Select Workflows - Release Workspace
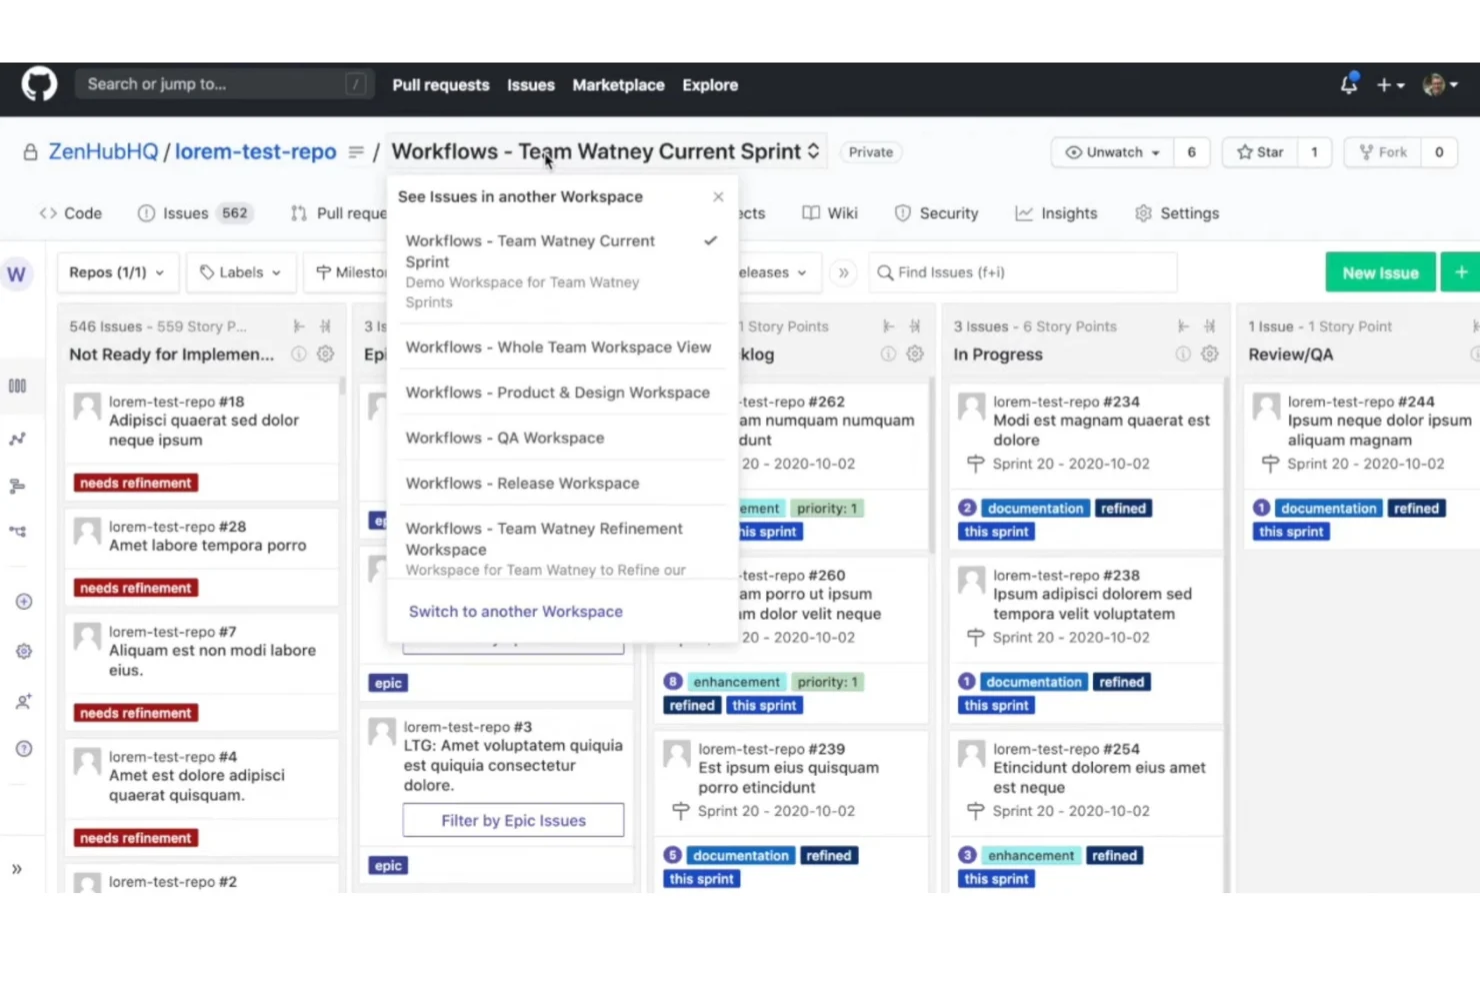The image size is (1480, 987). pos(561,483)
